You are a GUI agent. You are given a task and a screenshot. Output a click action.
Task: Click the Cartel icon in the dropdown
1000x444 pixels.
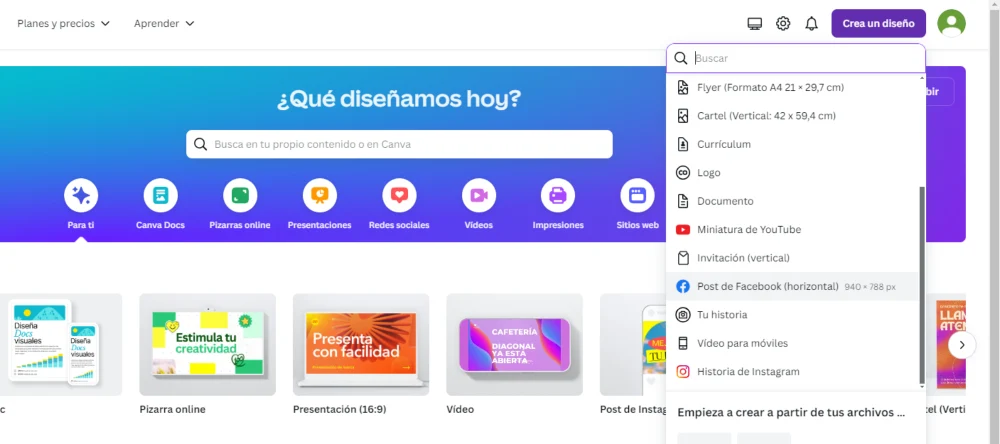(x=683, y=116)
